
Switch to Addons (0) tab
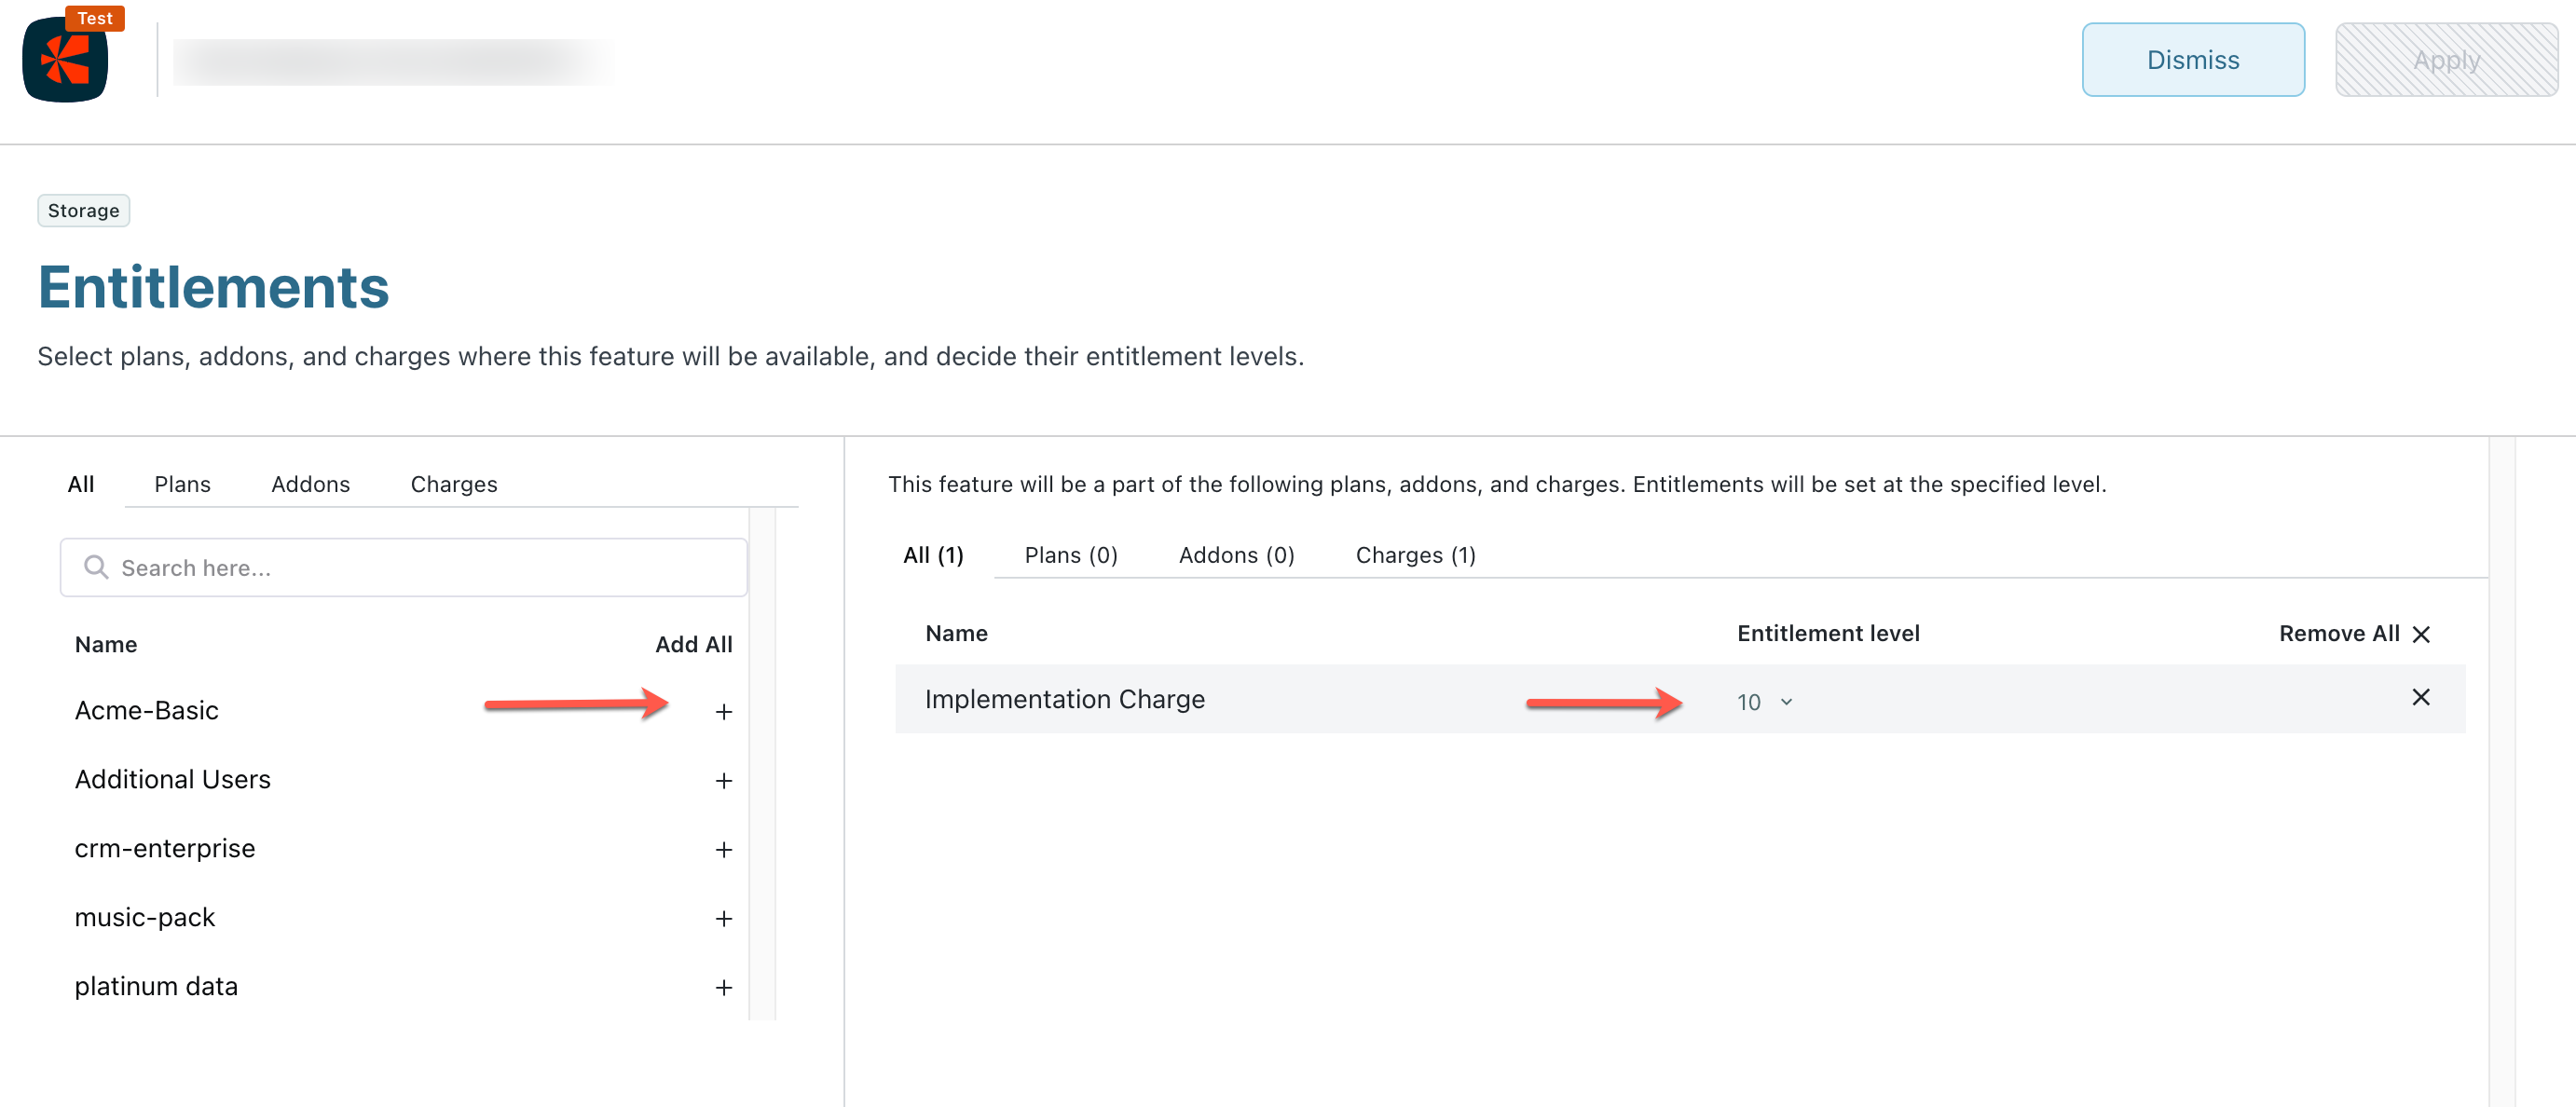pos(1235,555)
